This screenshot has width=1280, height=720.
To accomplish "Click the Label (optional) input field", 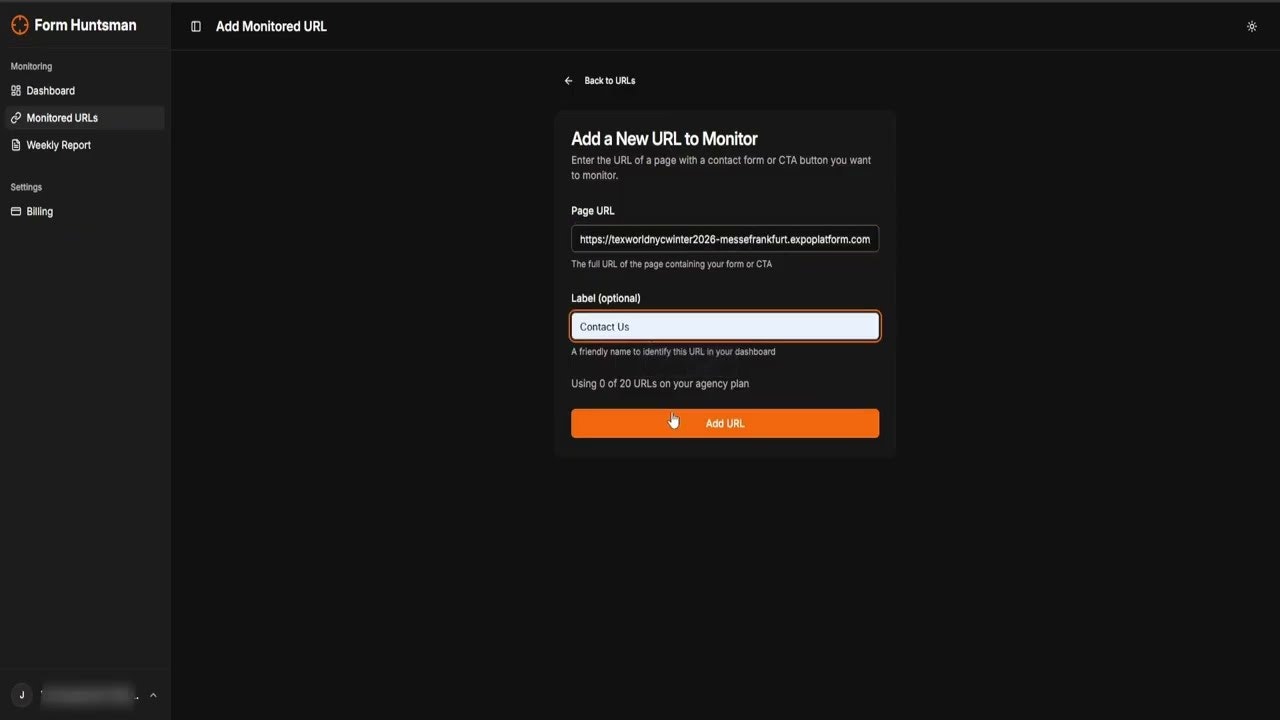I will (x=725, y=326).
